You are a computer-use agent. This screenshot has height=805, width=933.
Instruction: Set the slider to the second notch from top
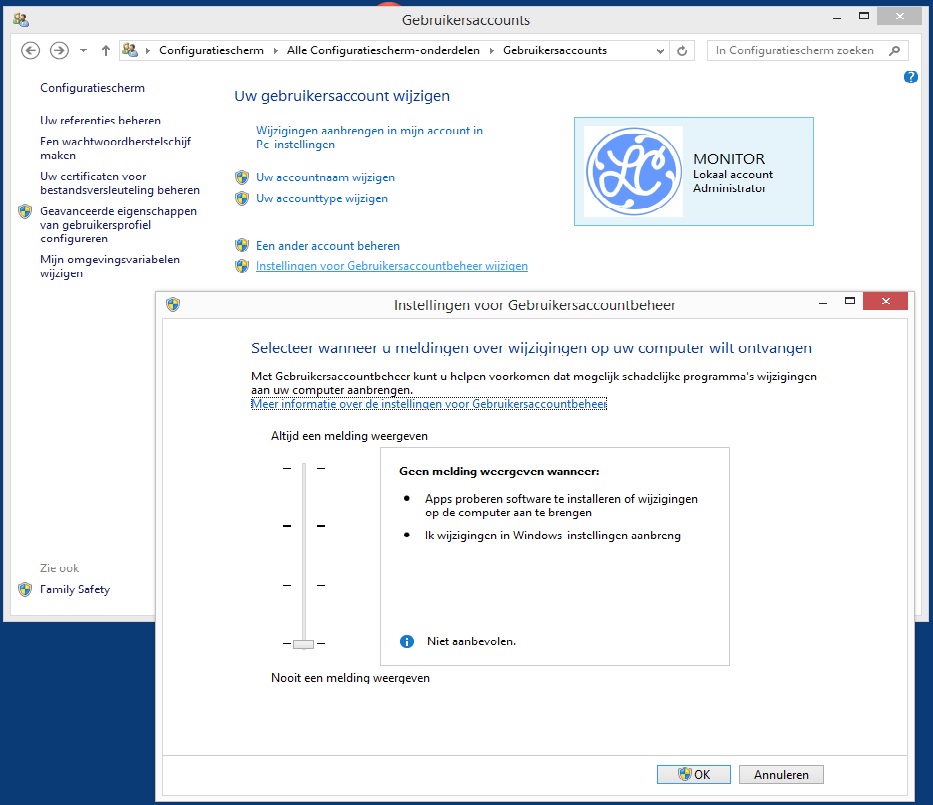pos(303,526)
